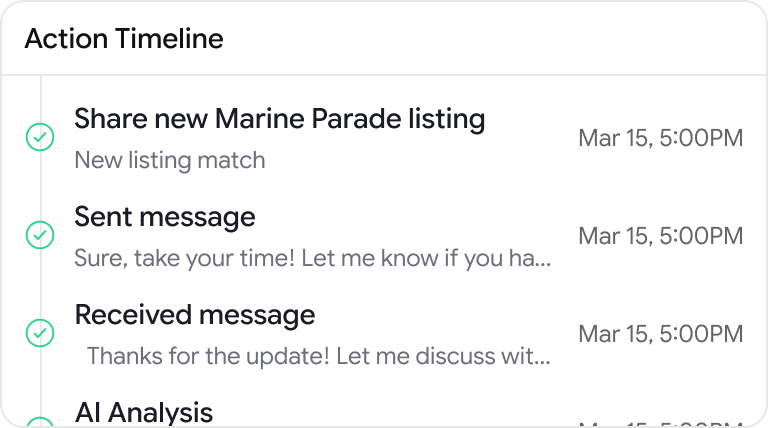Viewport: 768px width, 428px height.
Task: Click the cut-off timestamp of the AI Analysis entry
Action: click(660, 423)
